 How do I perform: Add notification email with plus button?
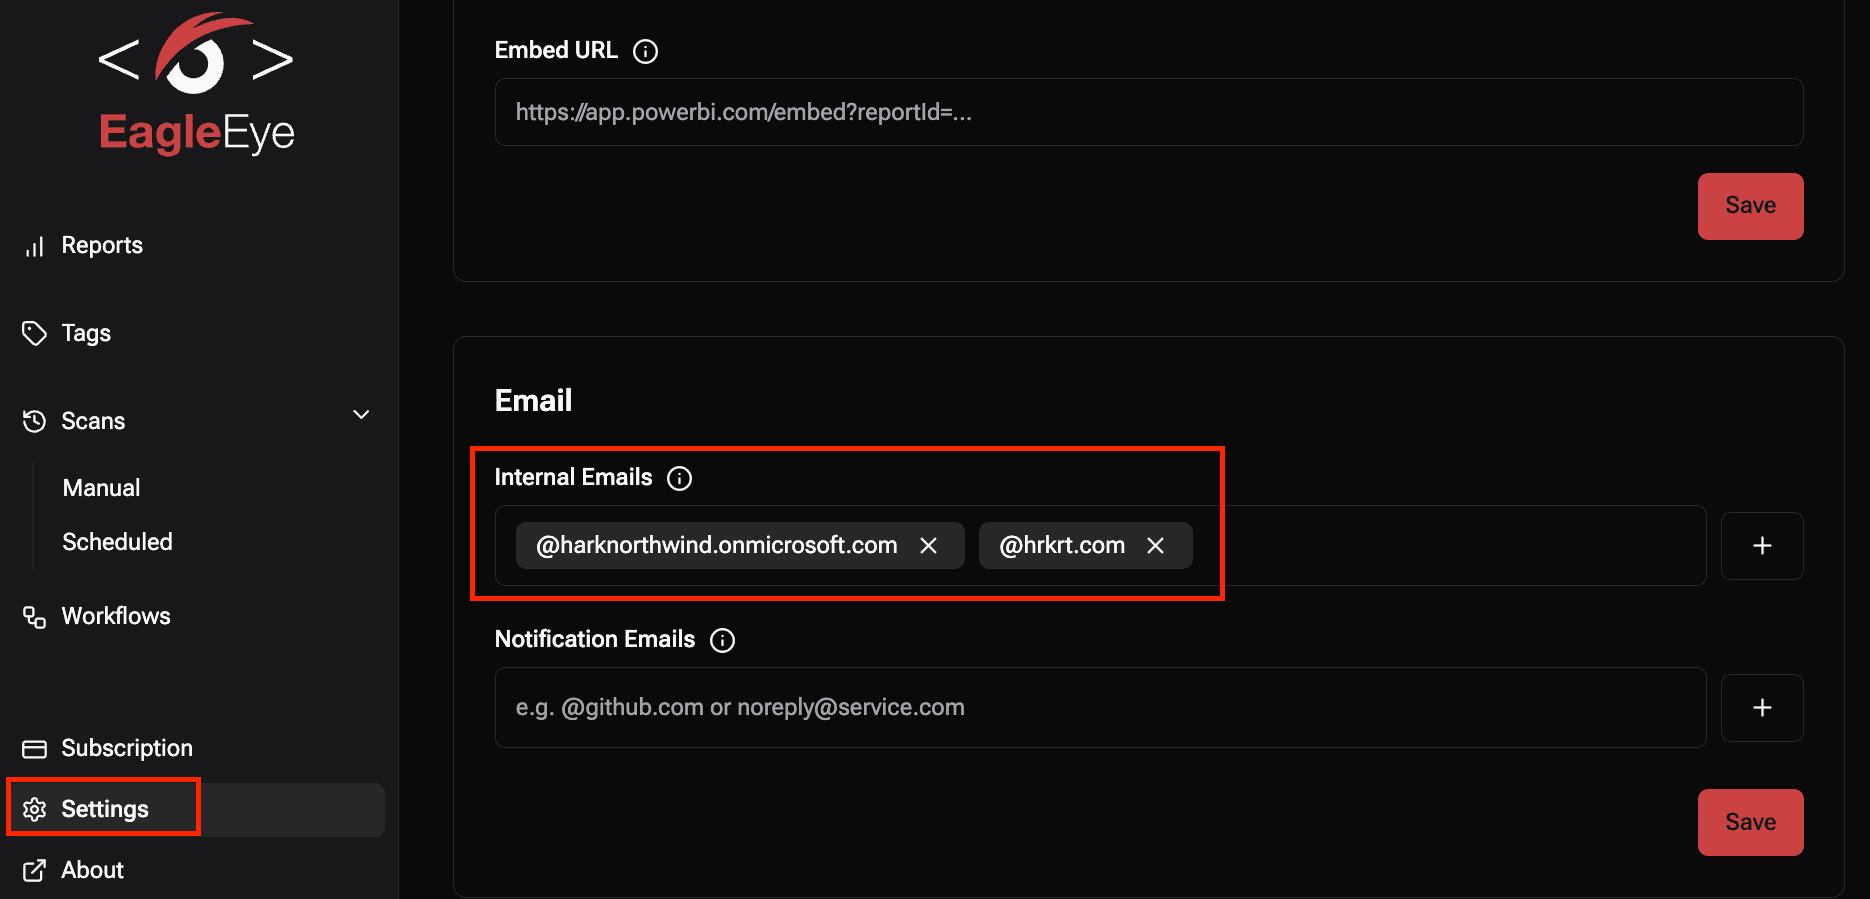(1762, 708)
